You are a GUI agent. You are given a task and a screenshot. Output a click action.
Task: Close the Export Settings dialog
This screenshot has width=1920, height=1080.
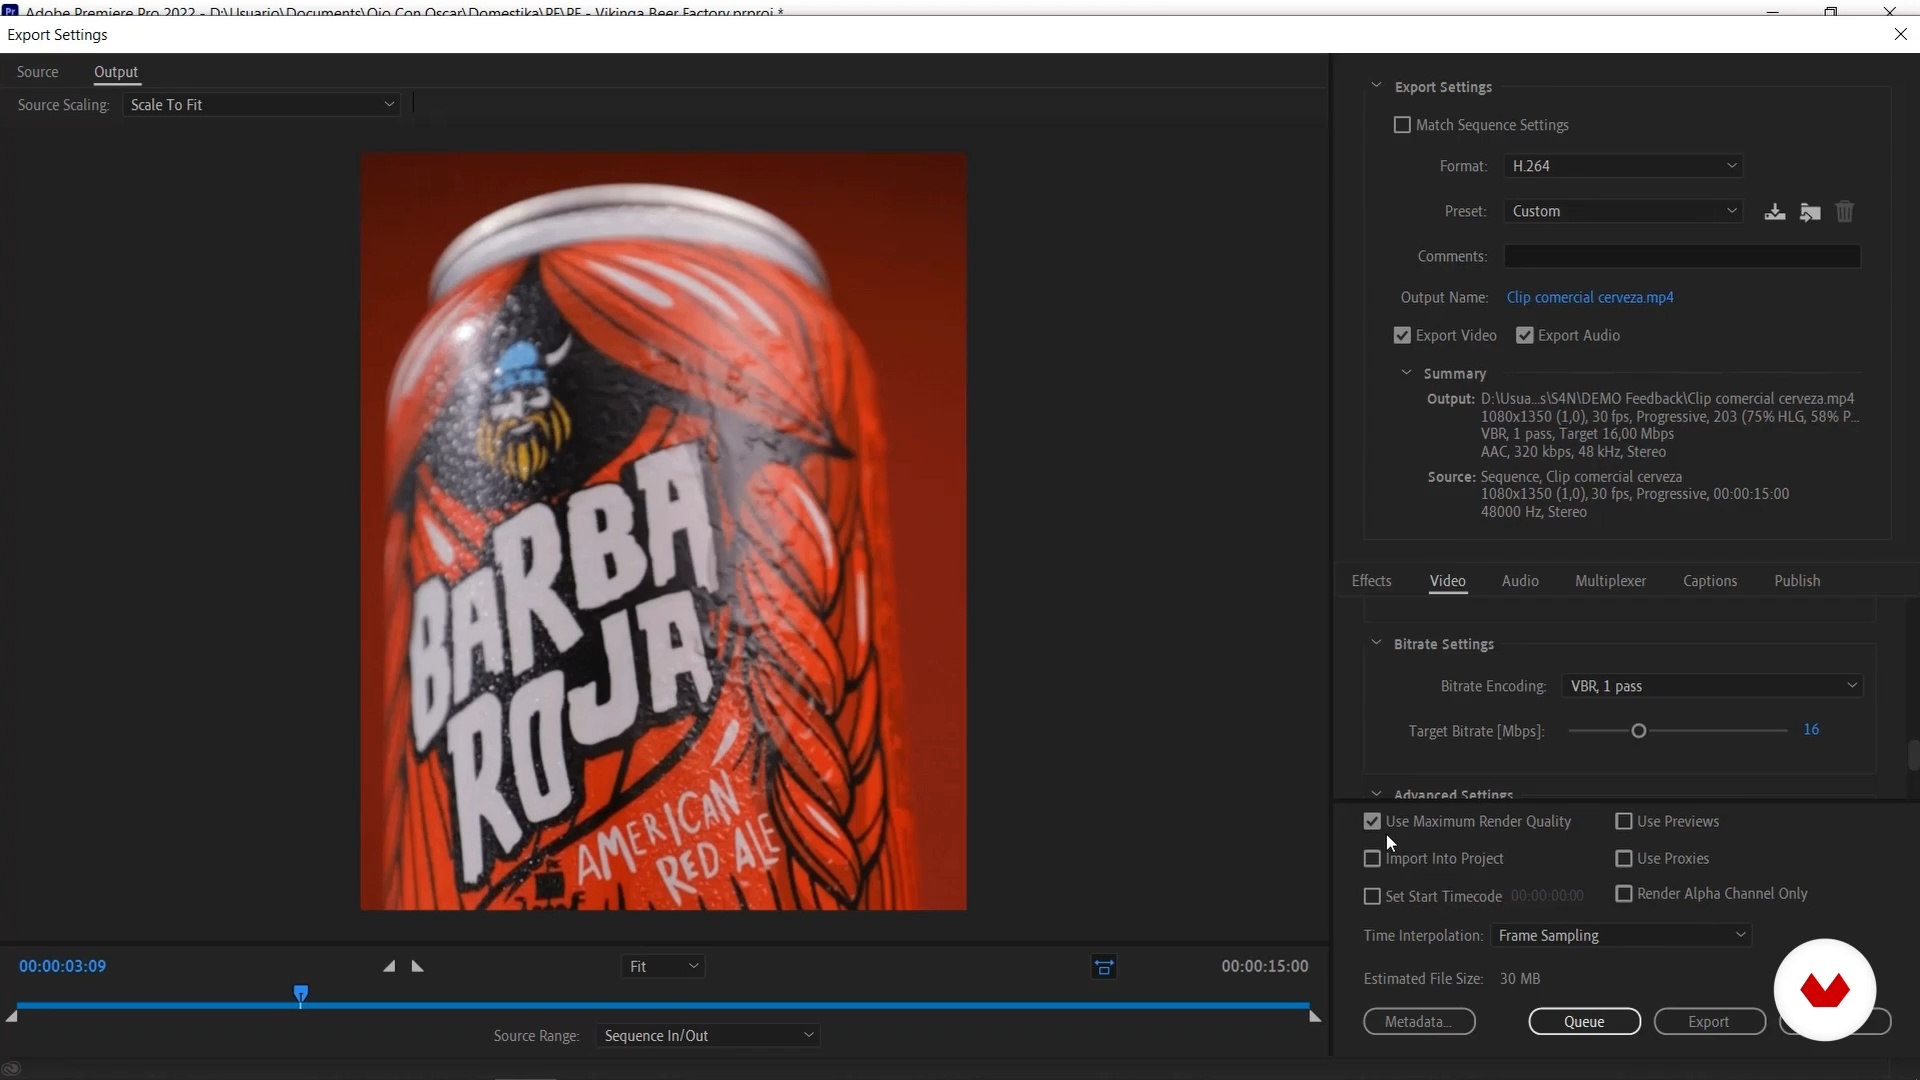[x=1900, y=34]
